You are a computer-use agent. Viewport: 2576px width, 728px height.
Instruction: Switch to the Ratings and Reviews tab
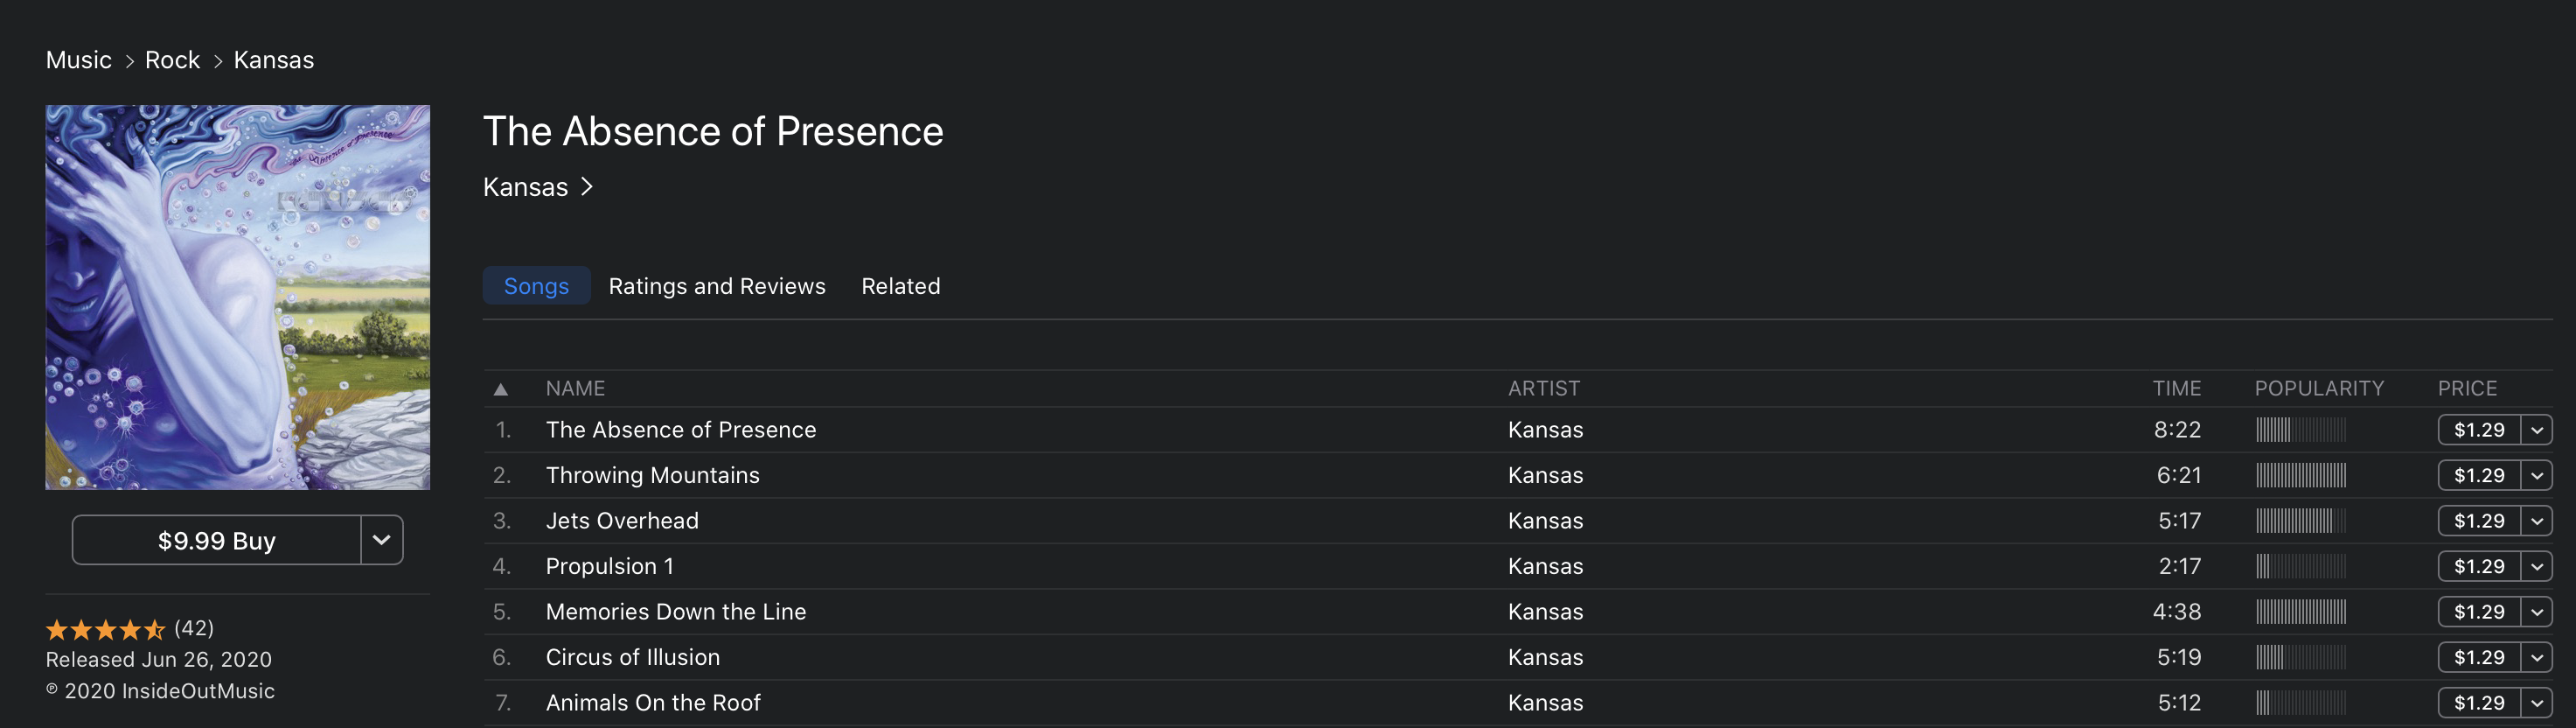click(717, 286)
